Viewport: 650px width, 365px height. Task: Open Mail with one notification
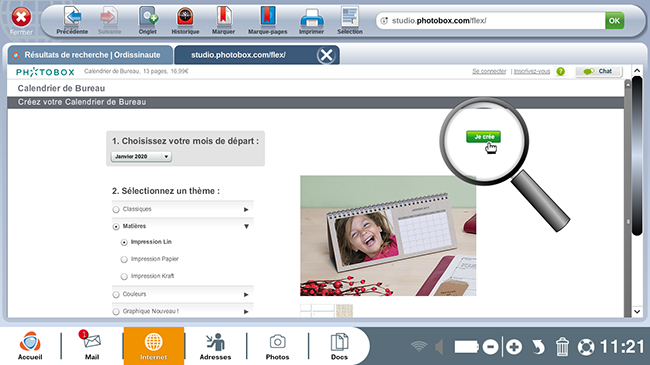(x=92, y=346)
